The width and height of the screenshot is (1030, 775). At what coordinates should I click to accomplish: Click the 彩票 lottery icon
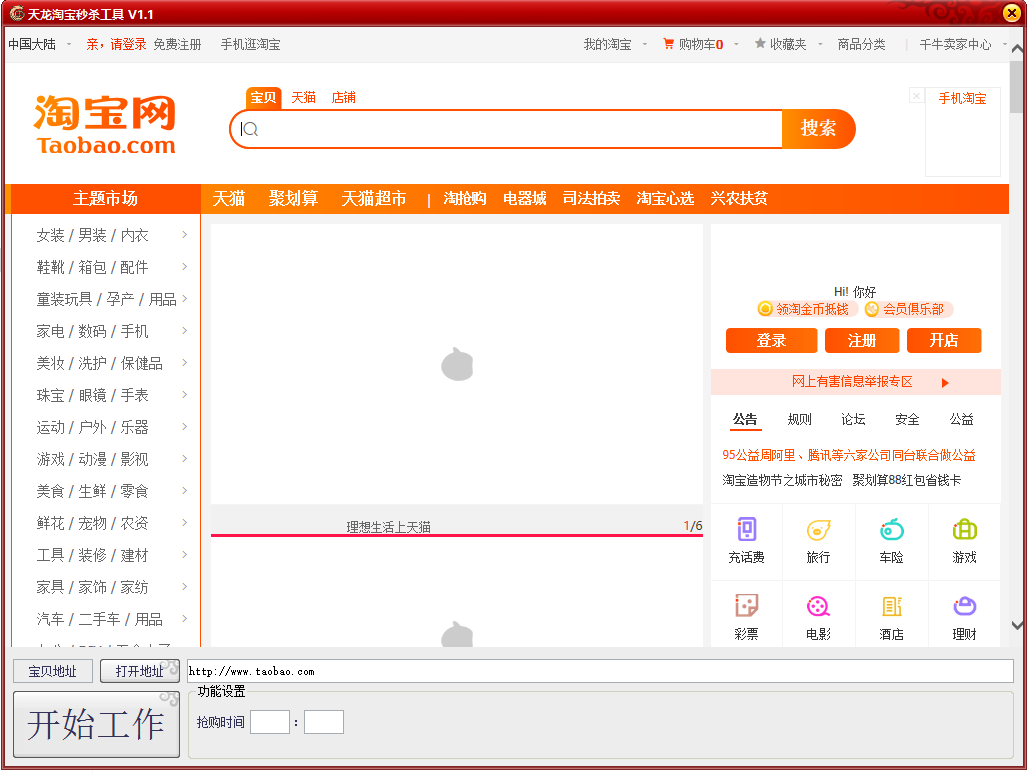746,606
